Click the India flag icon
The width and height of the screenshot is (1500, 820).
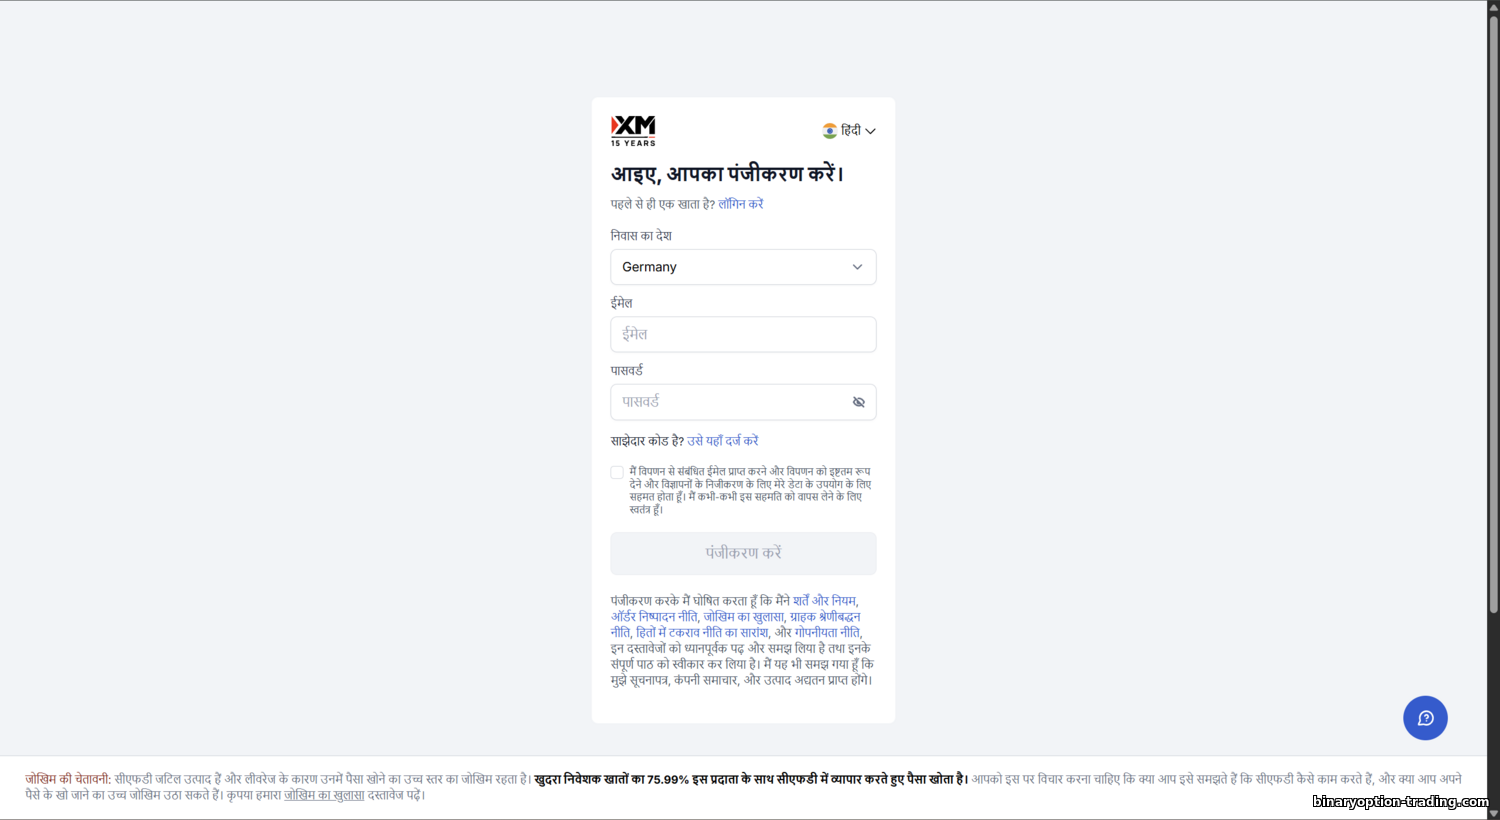point(829,131)
